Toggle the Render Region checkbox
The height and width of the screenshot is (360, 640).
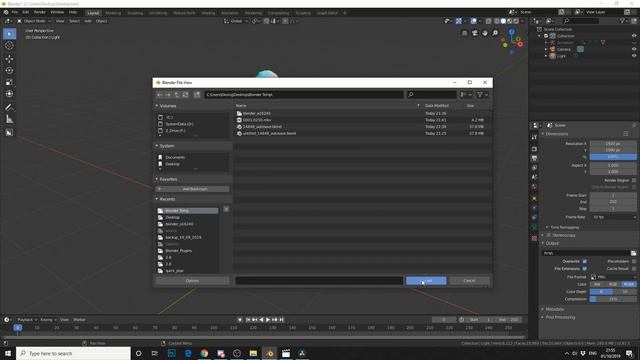click(633, 180)
